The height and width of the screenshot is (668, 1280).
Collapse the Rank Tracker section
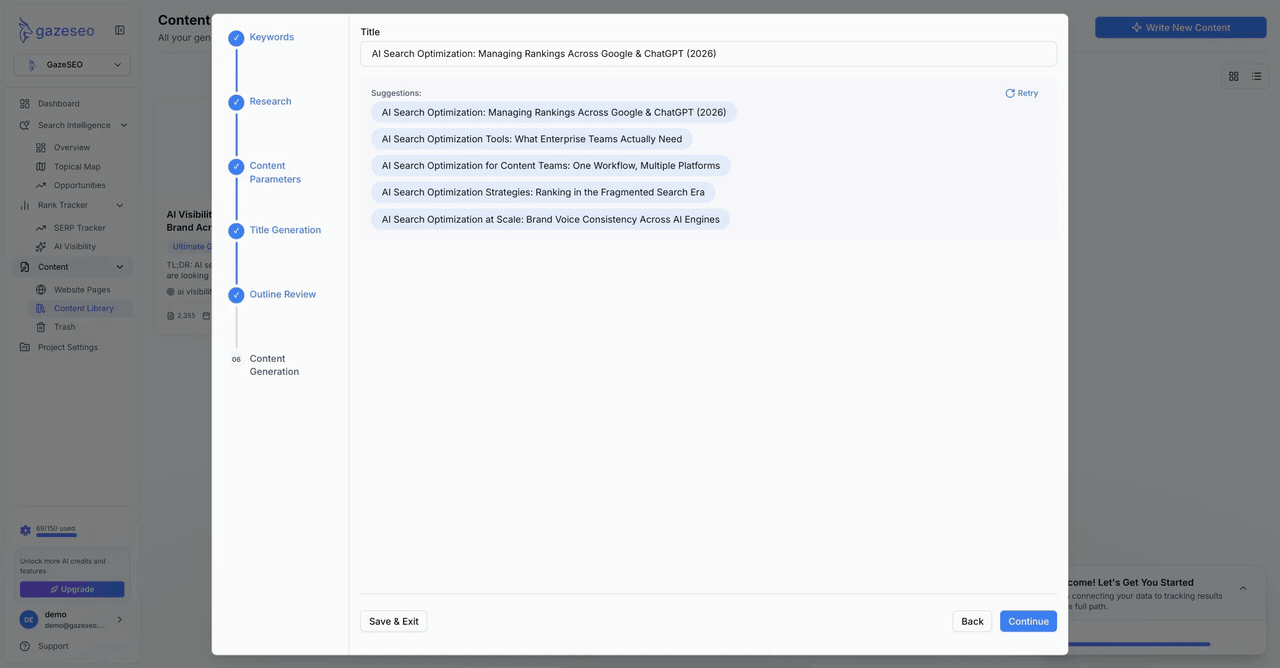tap(120, 205)
